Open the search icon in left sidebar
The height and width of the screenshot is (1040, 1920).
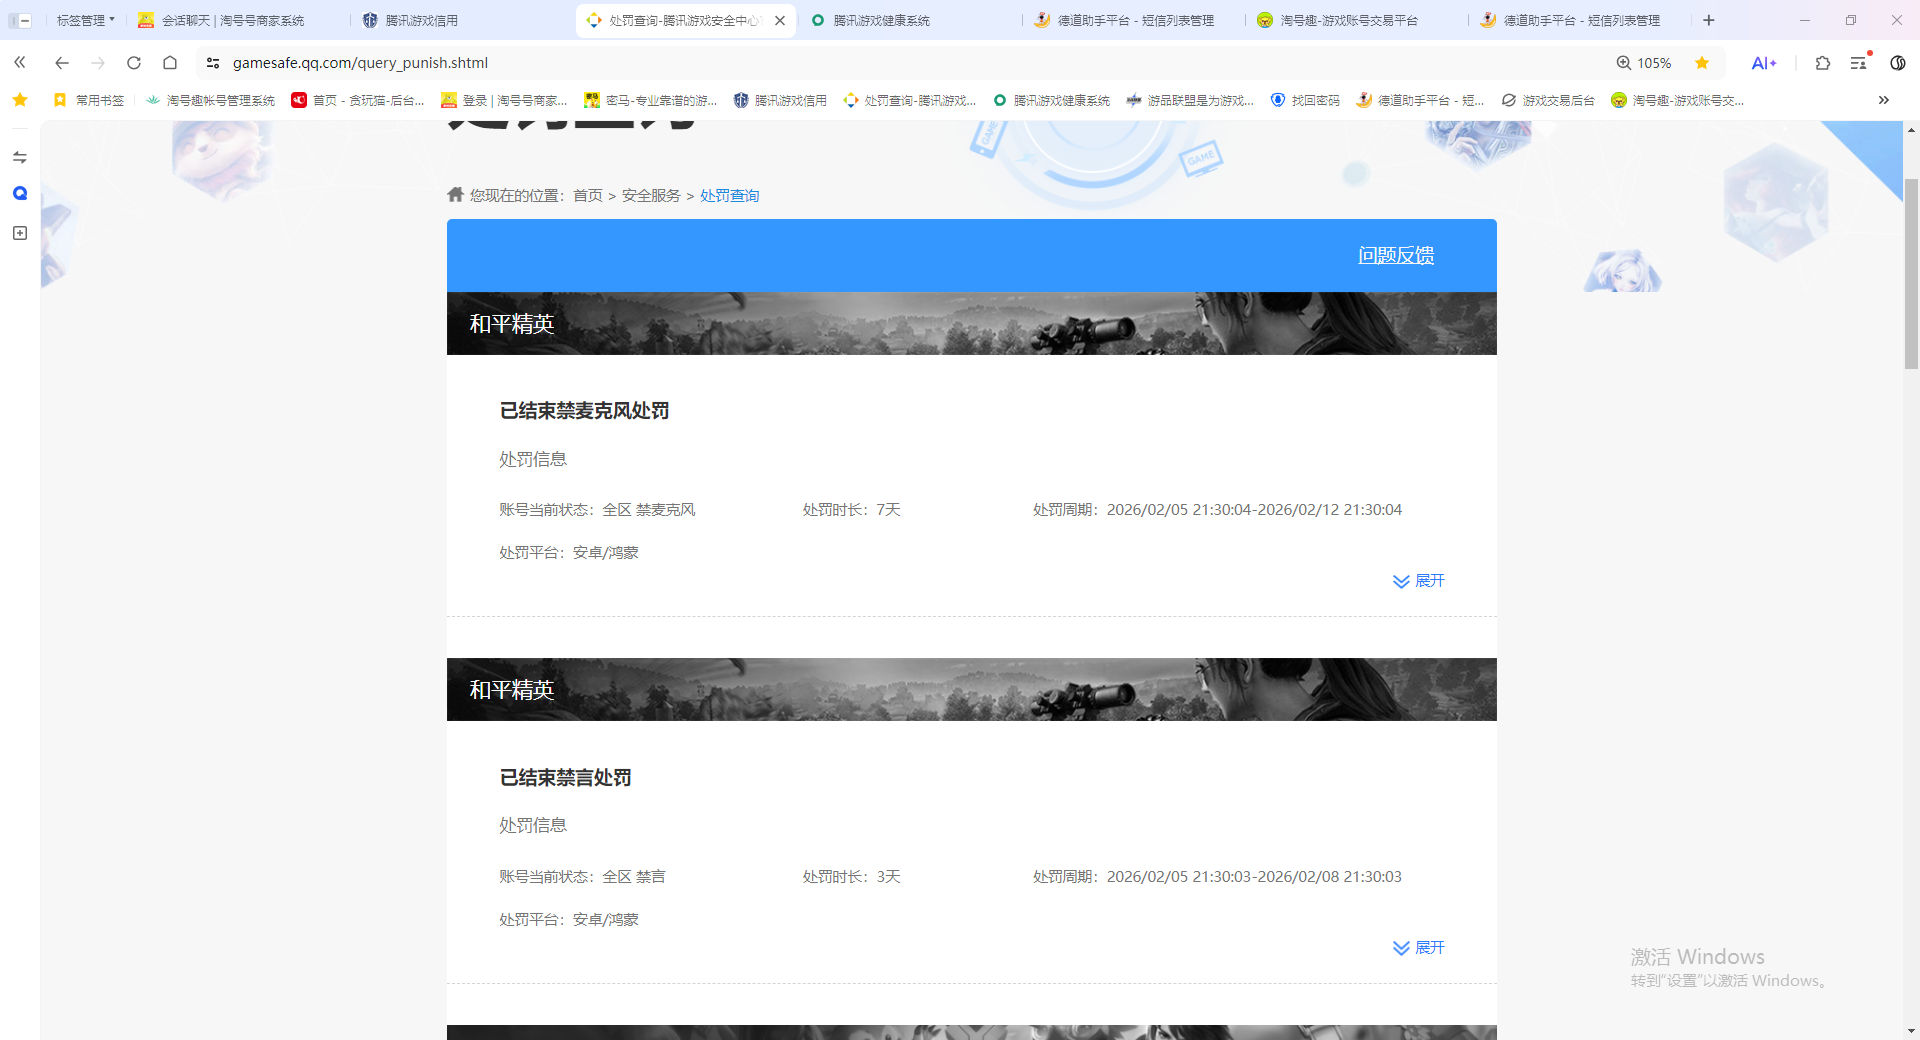point(19,193)
